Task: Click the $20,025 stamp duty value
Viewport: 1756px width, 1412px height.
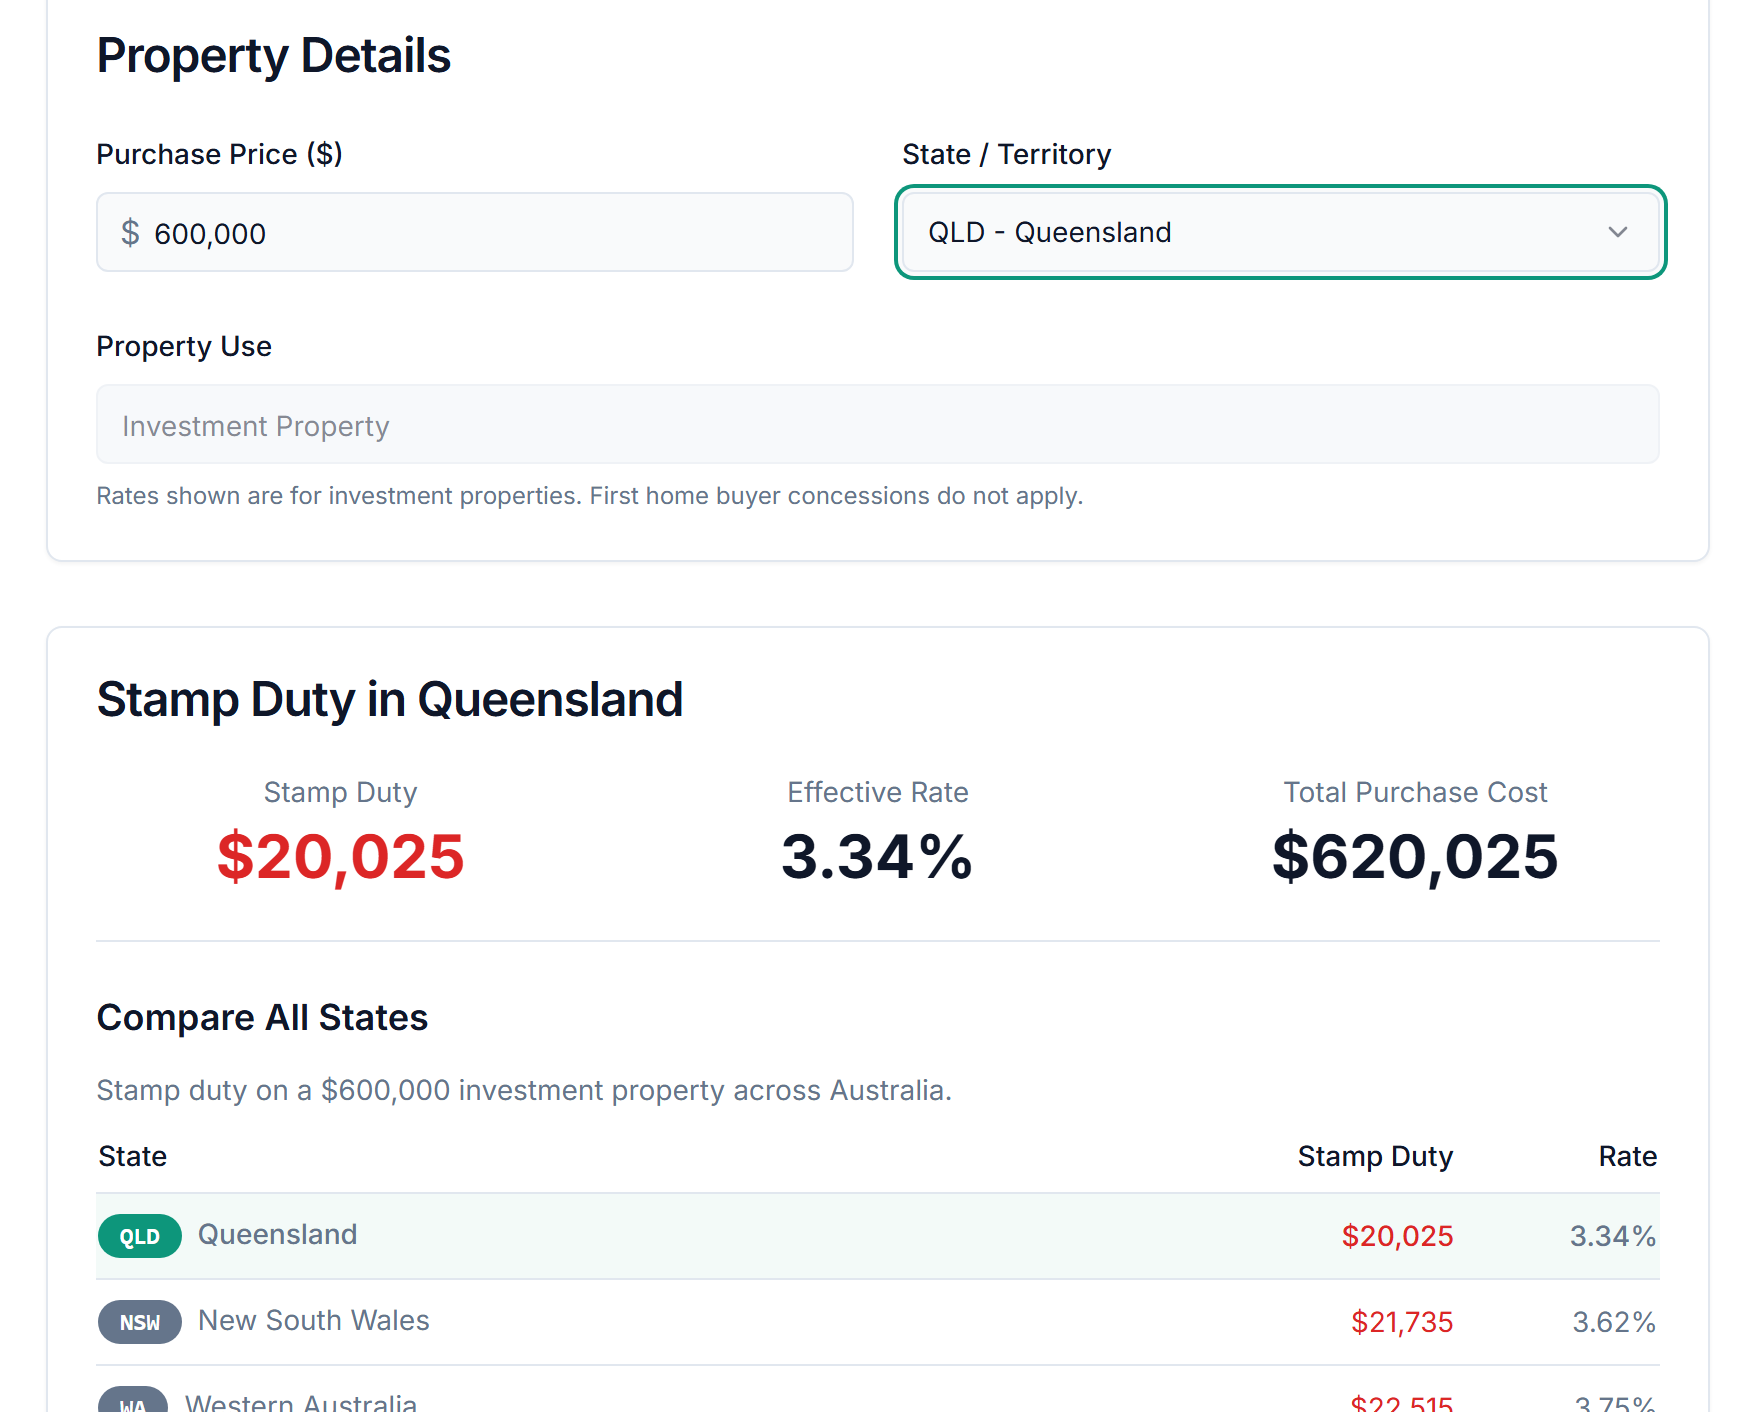Action: click(x=340, y=856)
